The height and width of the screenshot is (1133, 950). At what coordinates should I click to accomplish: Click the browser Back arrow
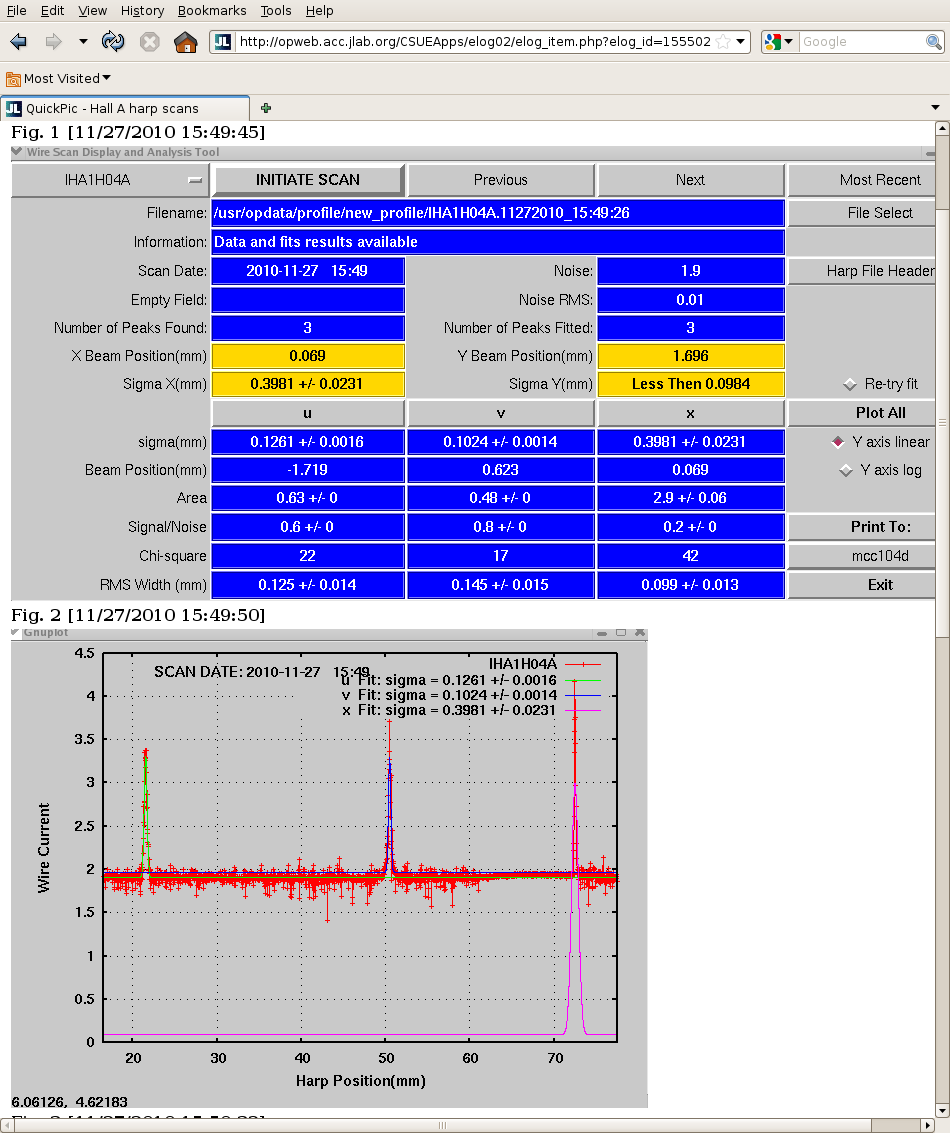[x=19, y=42]
